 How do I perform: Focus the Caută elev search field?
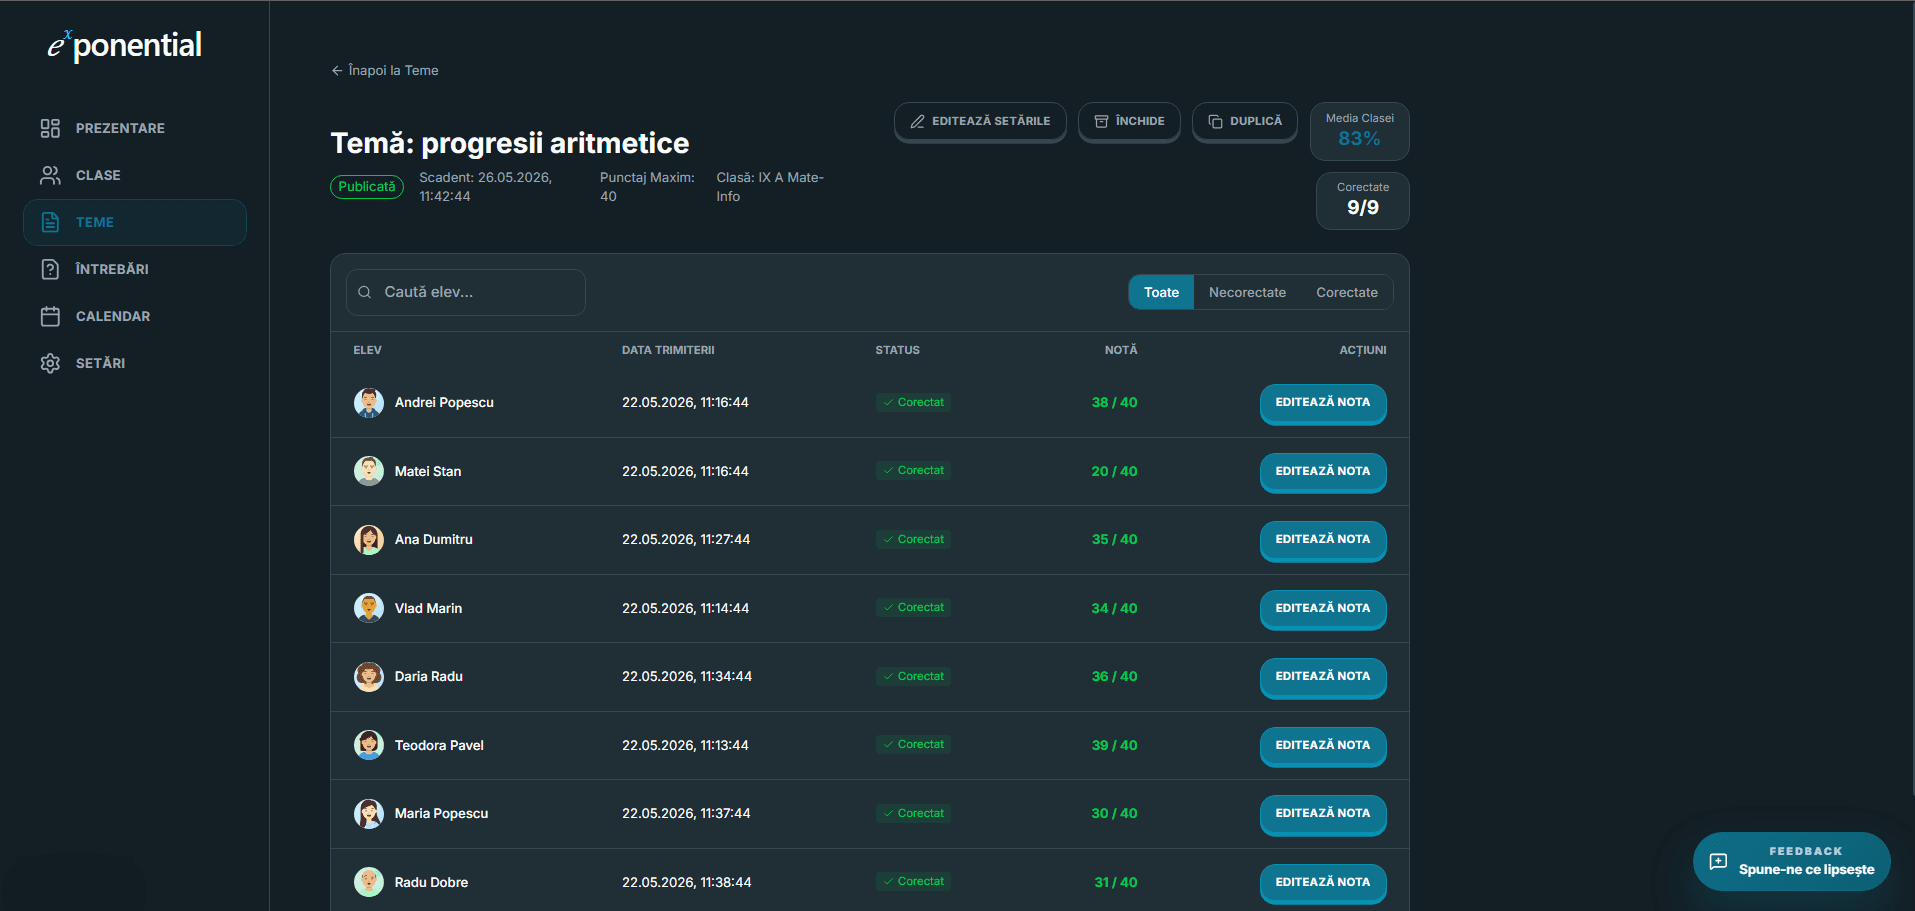click(x=466, y=292)
